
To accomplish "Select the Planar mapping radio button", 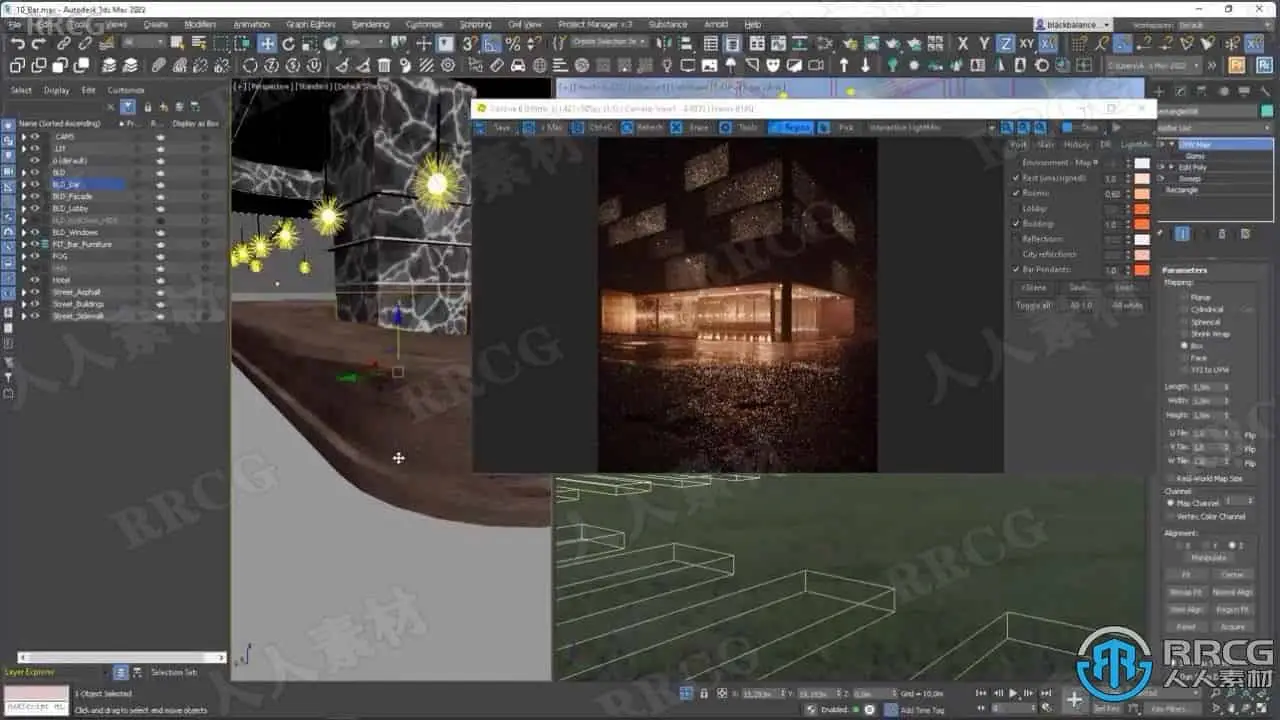I will 1185,297.
